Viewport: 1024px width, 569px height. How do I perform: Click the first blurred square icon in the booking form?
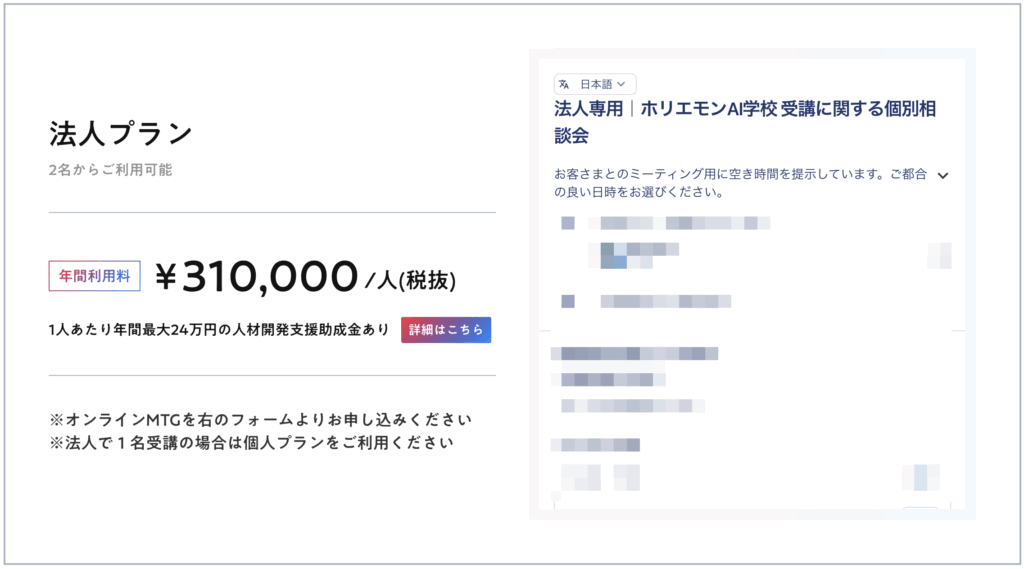point(568,223)
